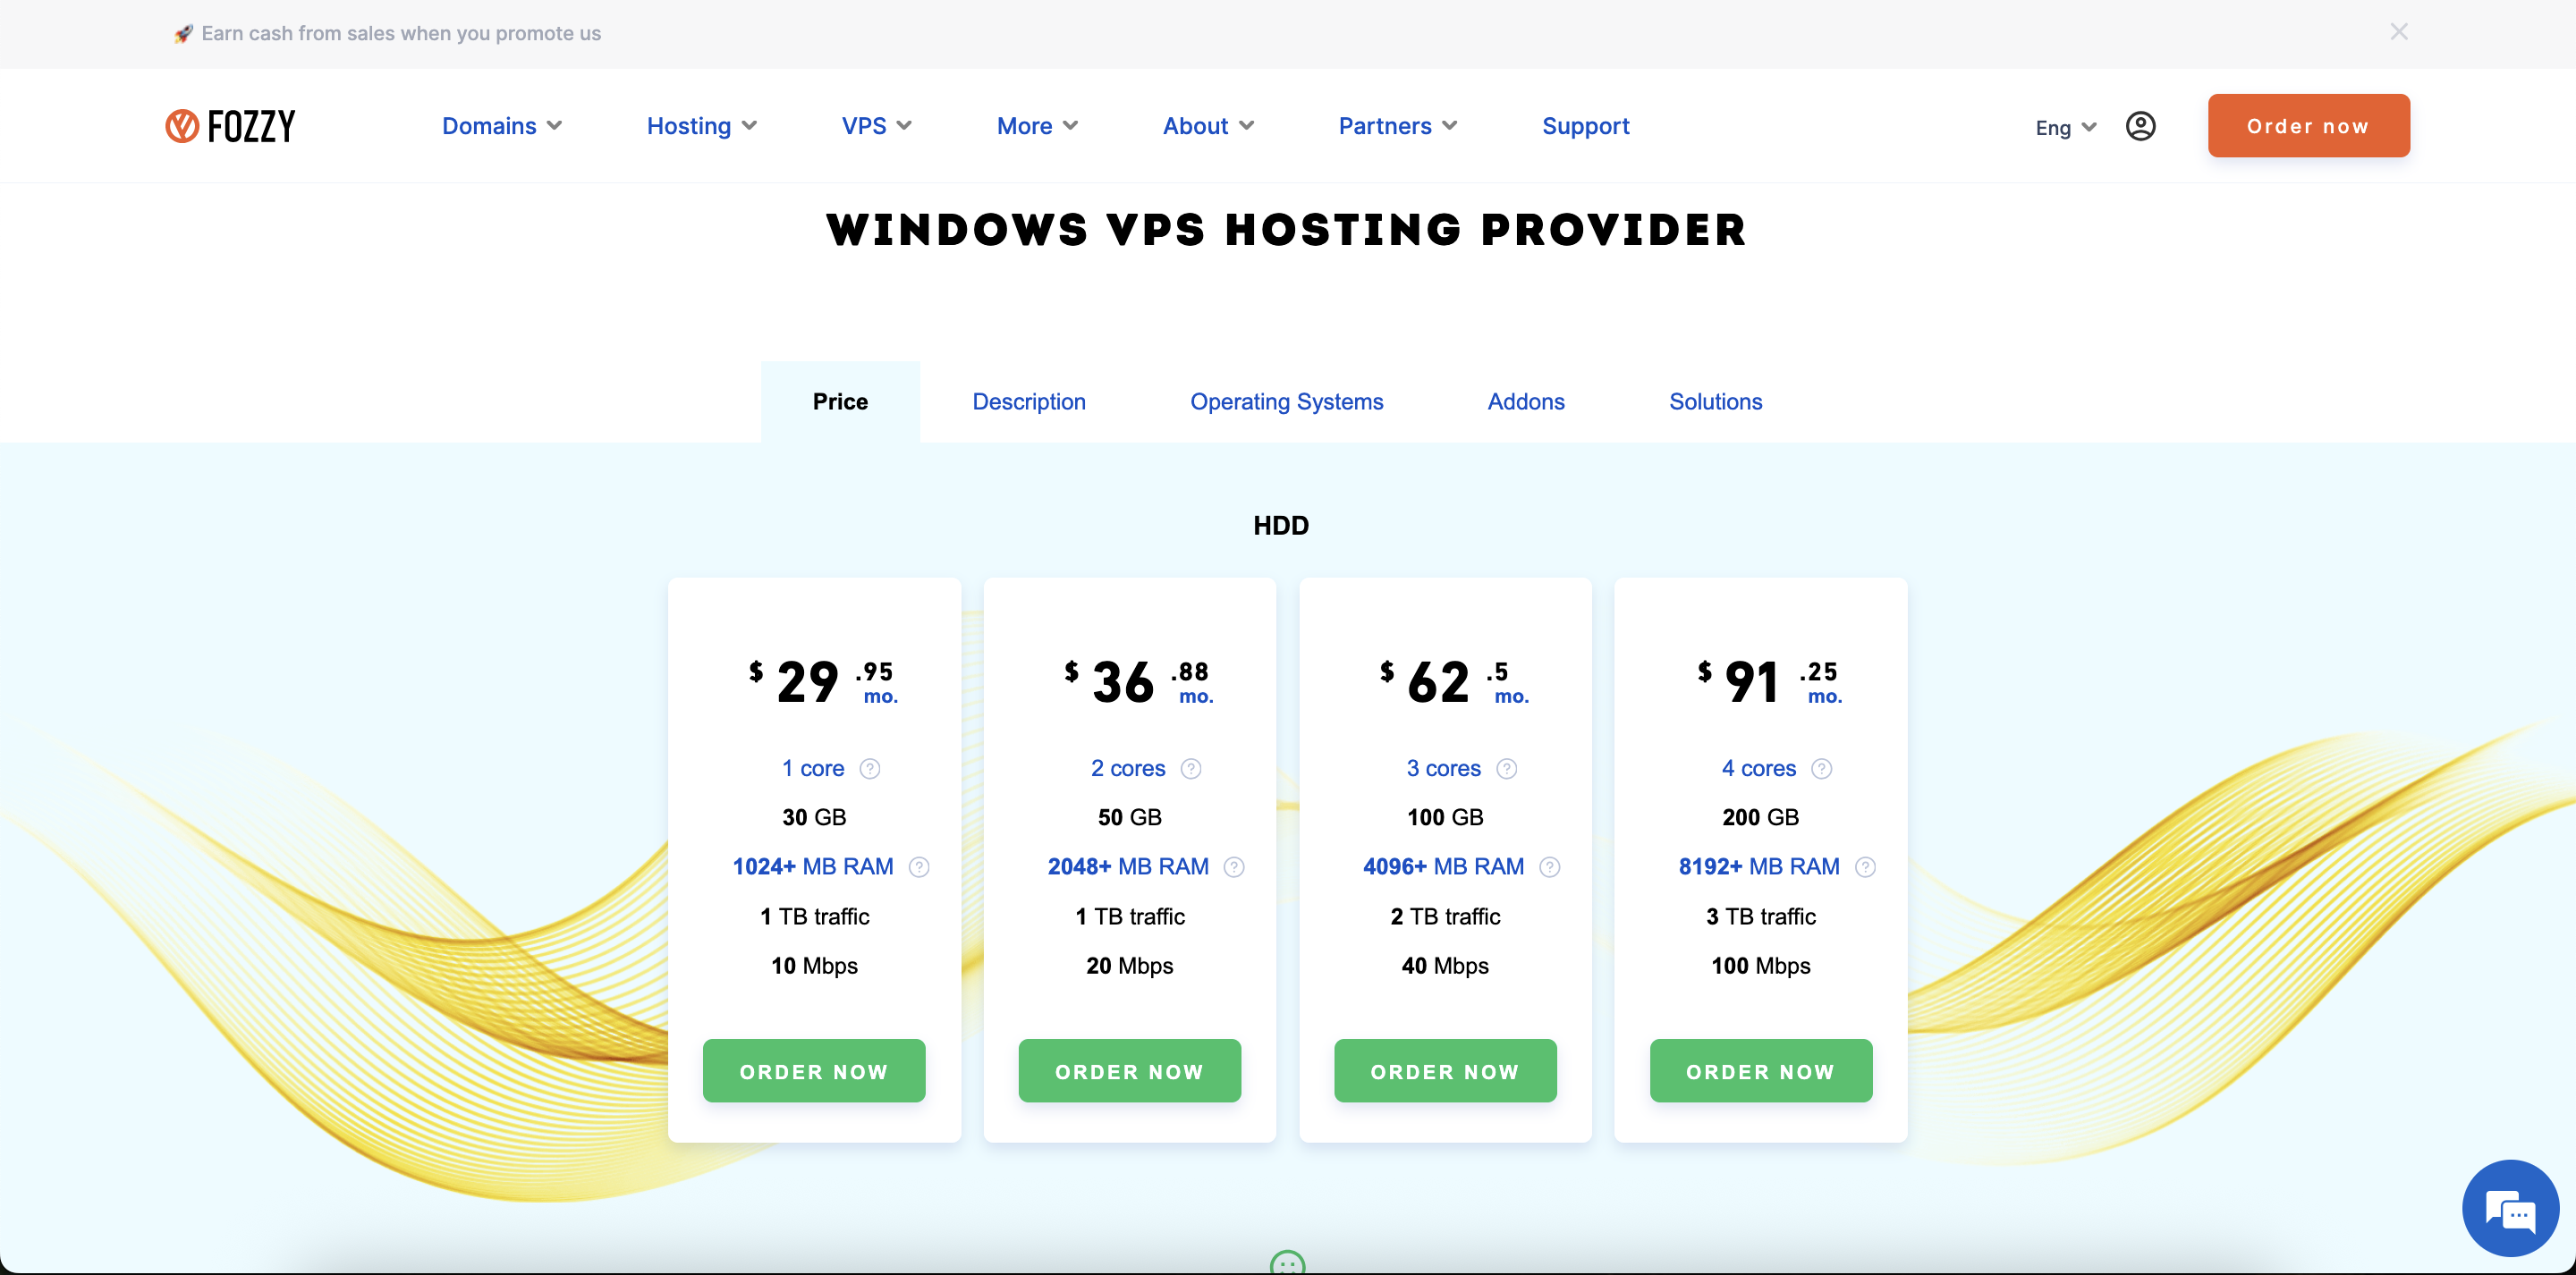2576x1275 pixels.
Task: Open the user account icon
Action: pyautogui.click(x=2140, y=125)
